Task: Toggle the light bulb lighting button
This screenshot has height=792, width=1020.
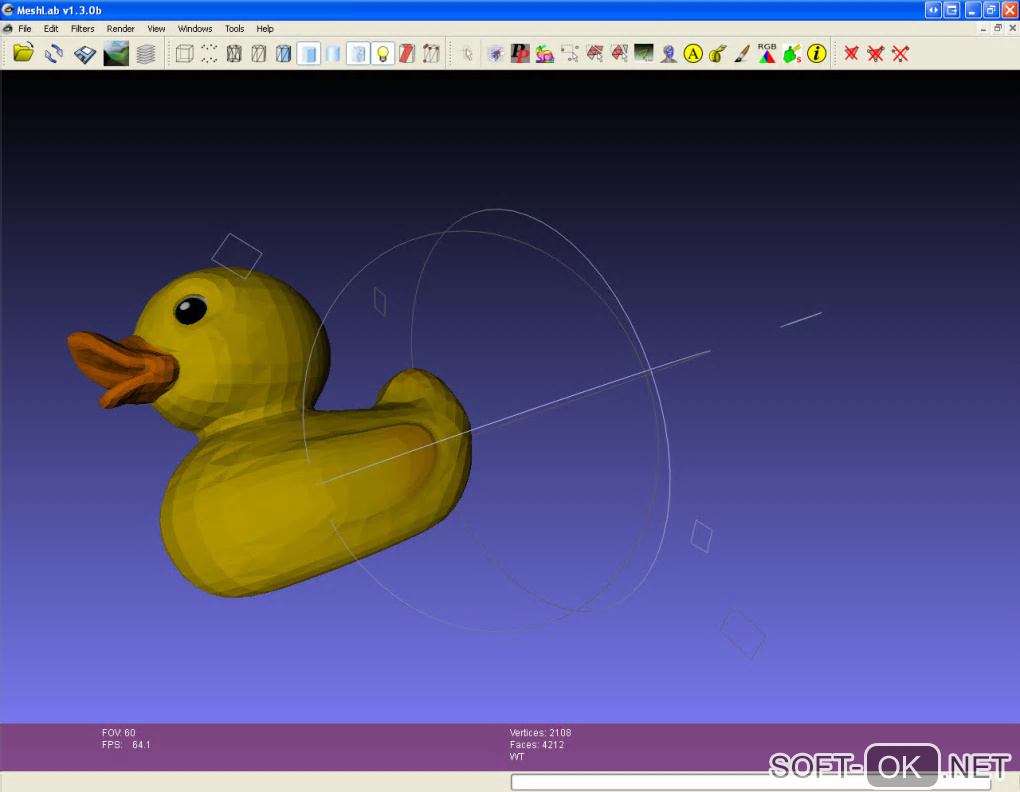Action: pyautogui.click(x=383, y=53)
